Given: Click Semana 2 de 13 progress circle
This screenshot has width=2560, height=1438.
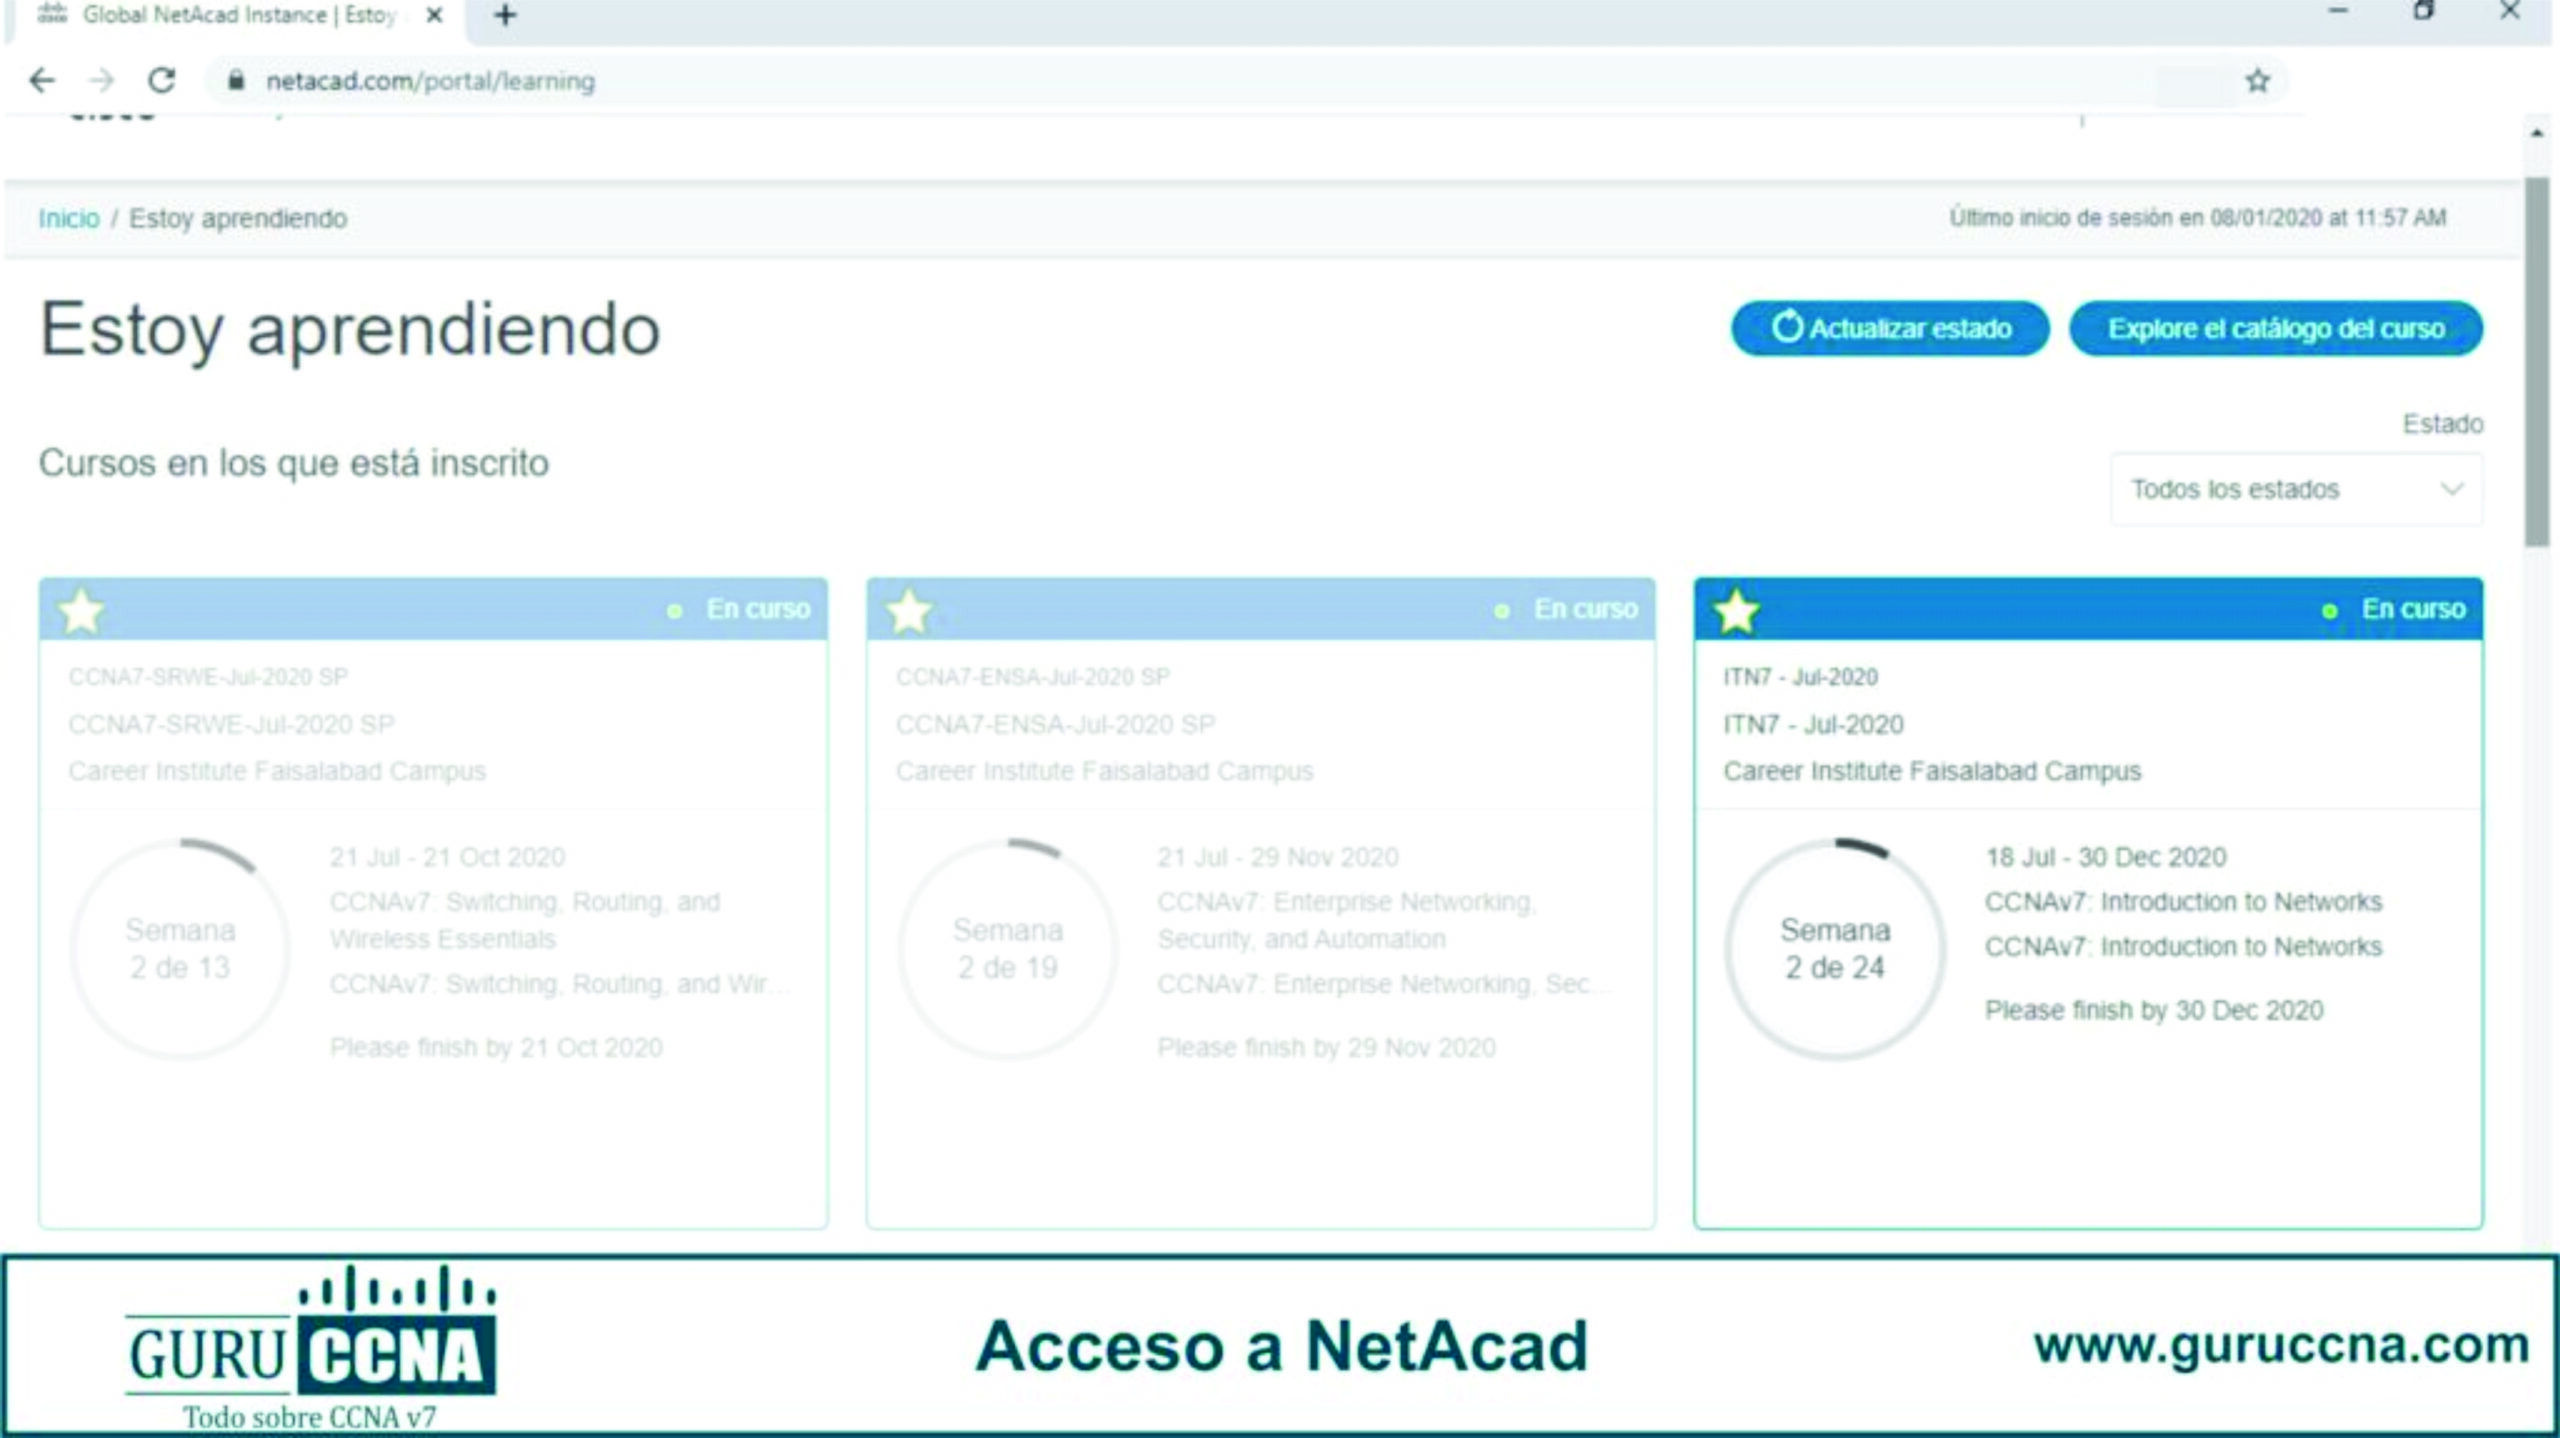Looking at the screenshot, I should click(x=180, y=949).
